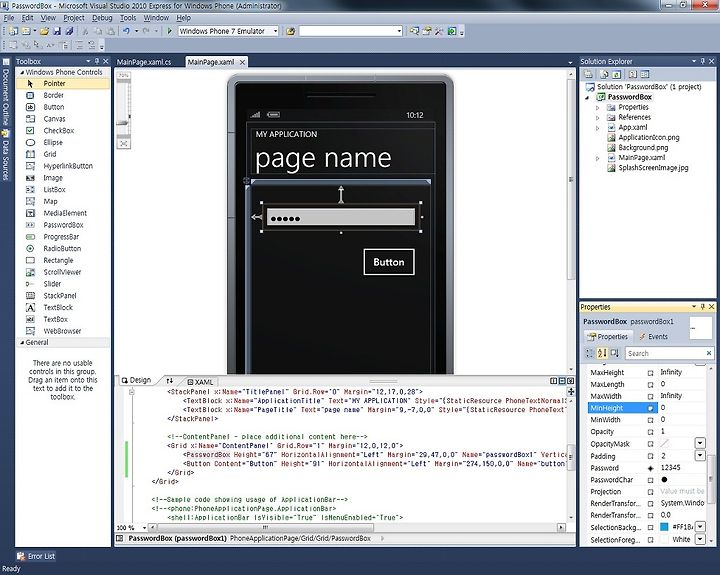The image size is (720, 575).
Task: Expand the Properties node in Solution Explorer
Action: 597,107
